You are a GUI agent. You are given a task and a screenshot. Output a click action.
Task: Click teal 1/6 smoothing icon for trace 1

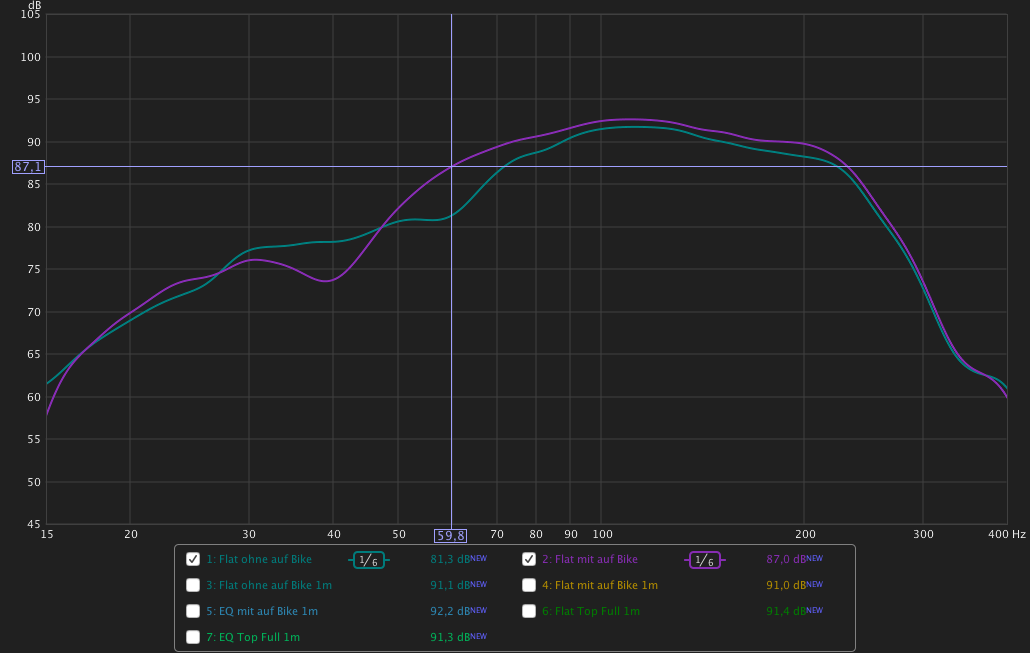click(368, 560)
